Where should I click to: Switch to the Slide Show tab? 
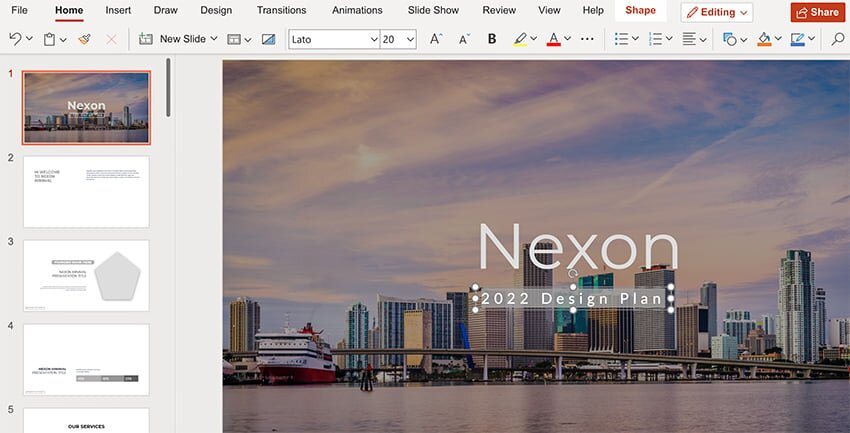pos(435,10)
